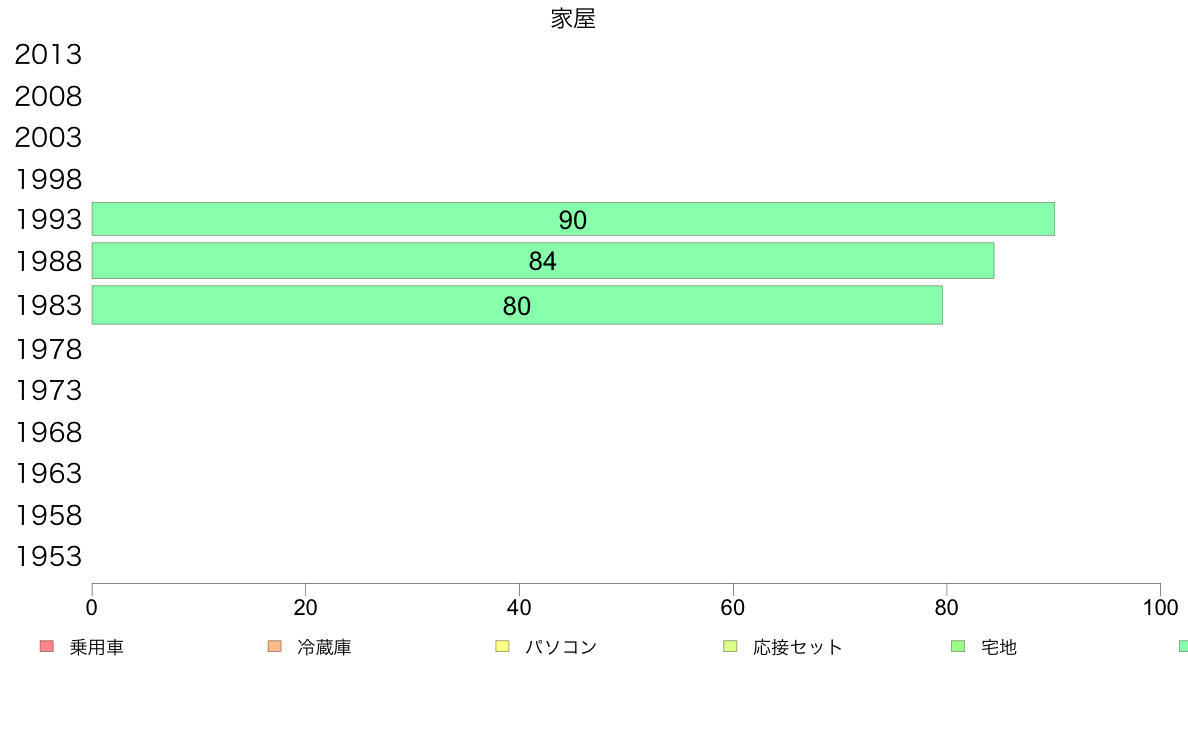Click the 応接セット legend label
The image size is (1188, 736).
(x=797, y=647)
